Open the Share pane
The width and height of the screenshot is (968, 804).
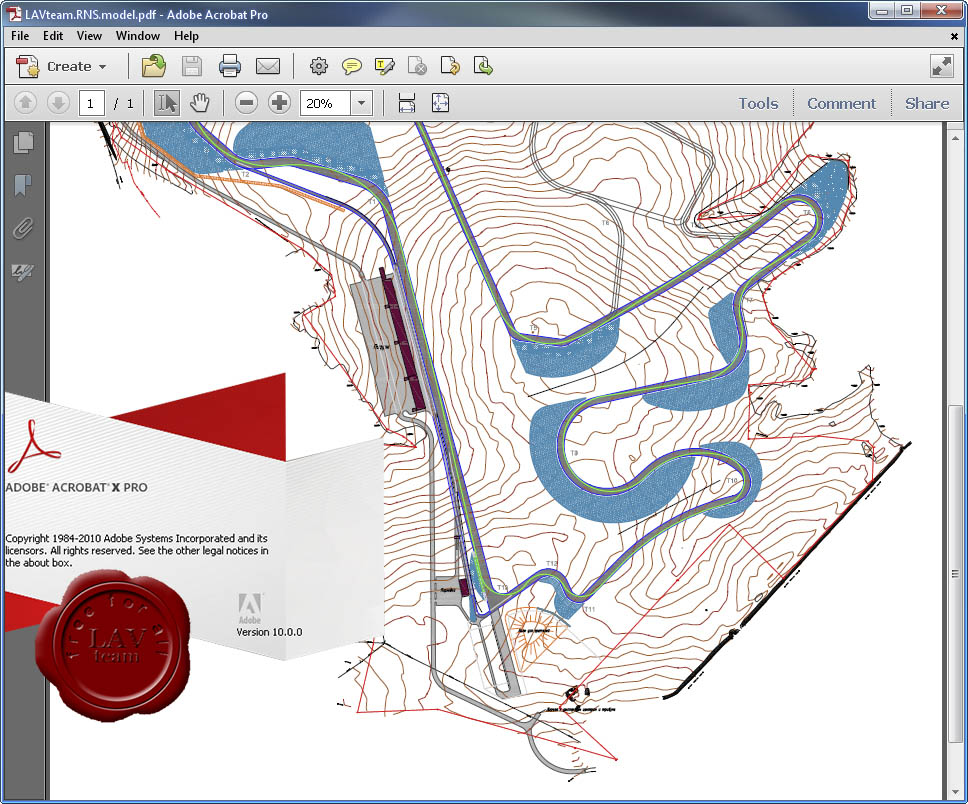927,103
